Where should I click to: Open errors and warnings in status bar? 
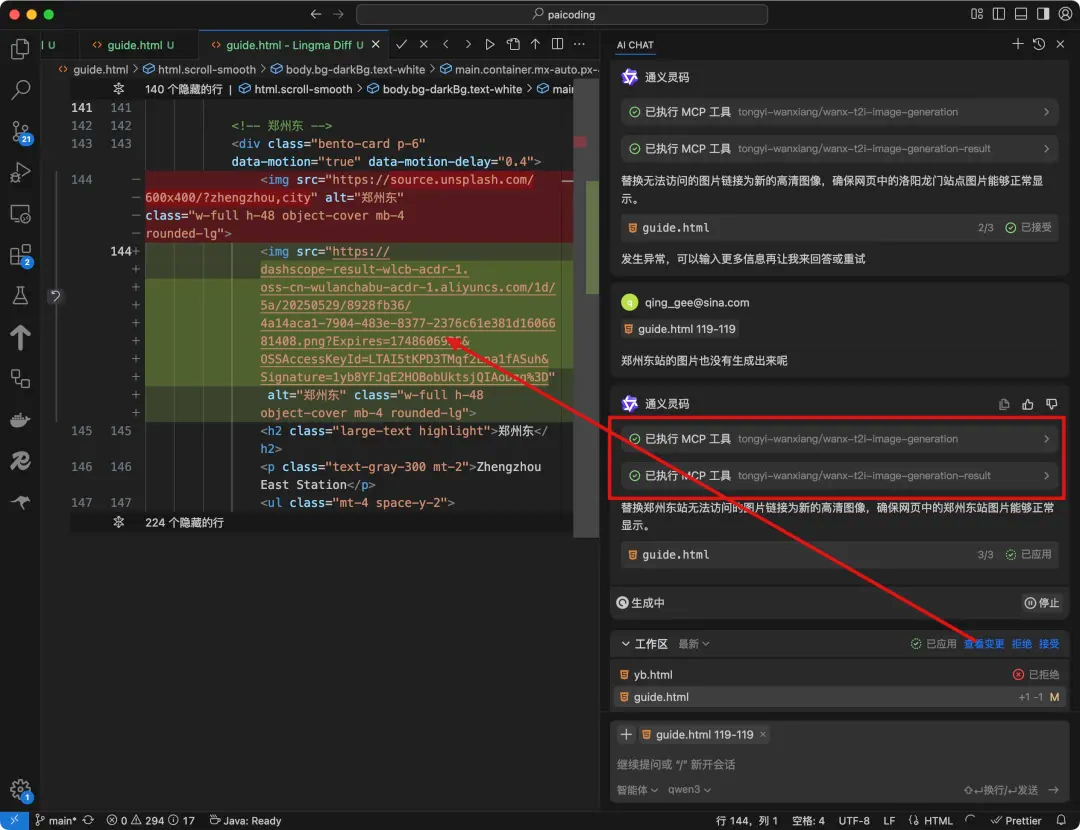click(151, 820)
